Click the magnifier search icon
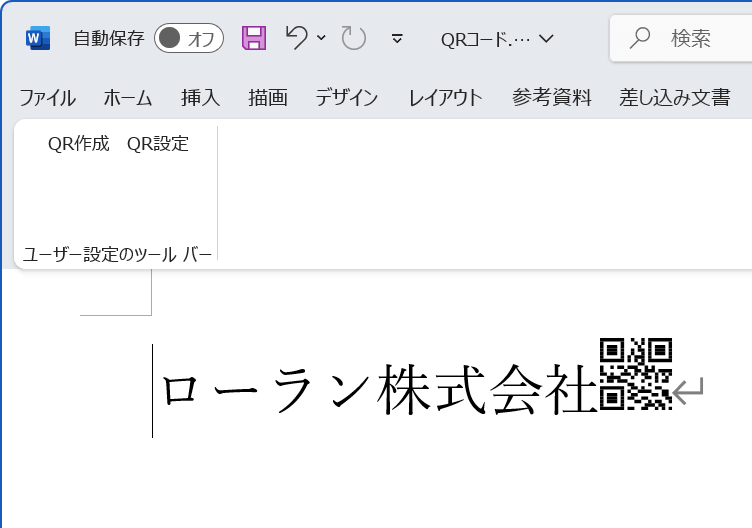 click(x=640, y=38)
